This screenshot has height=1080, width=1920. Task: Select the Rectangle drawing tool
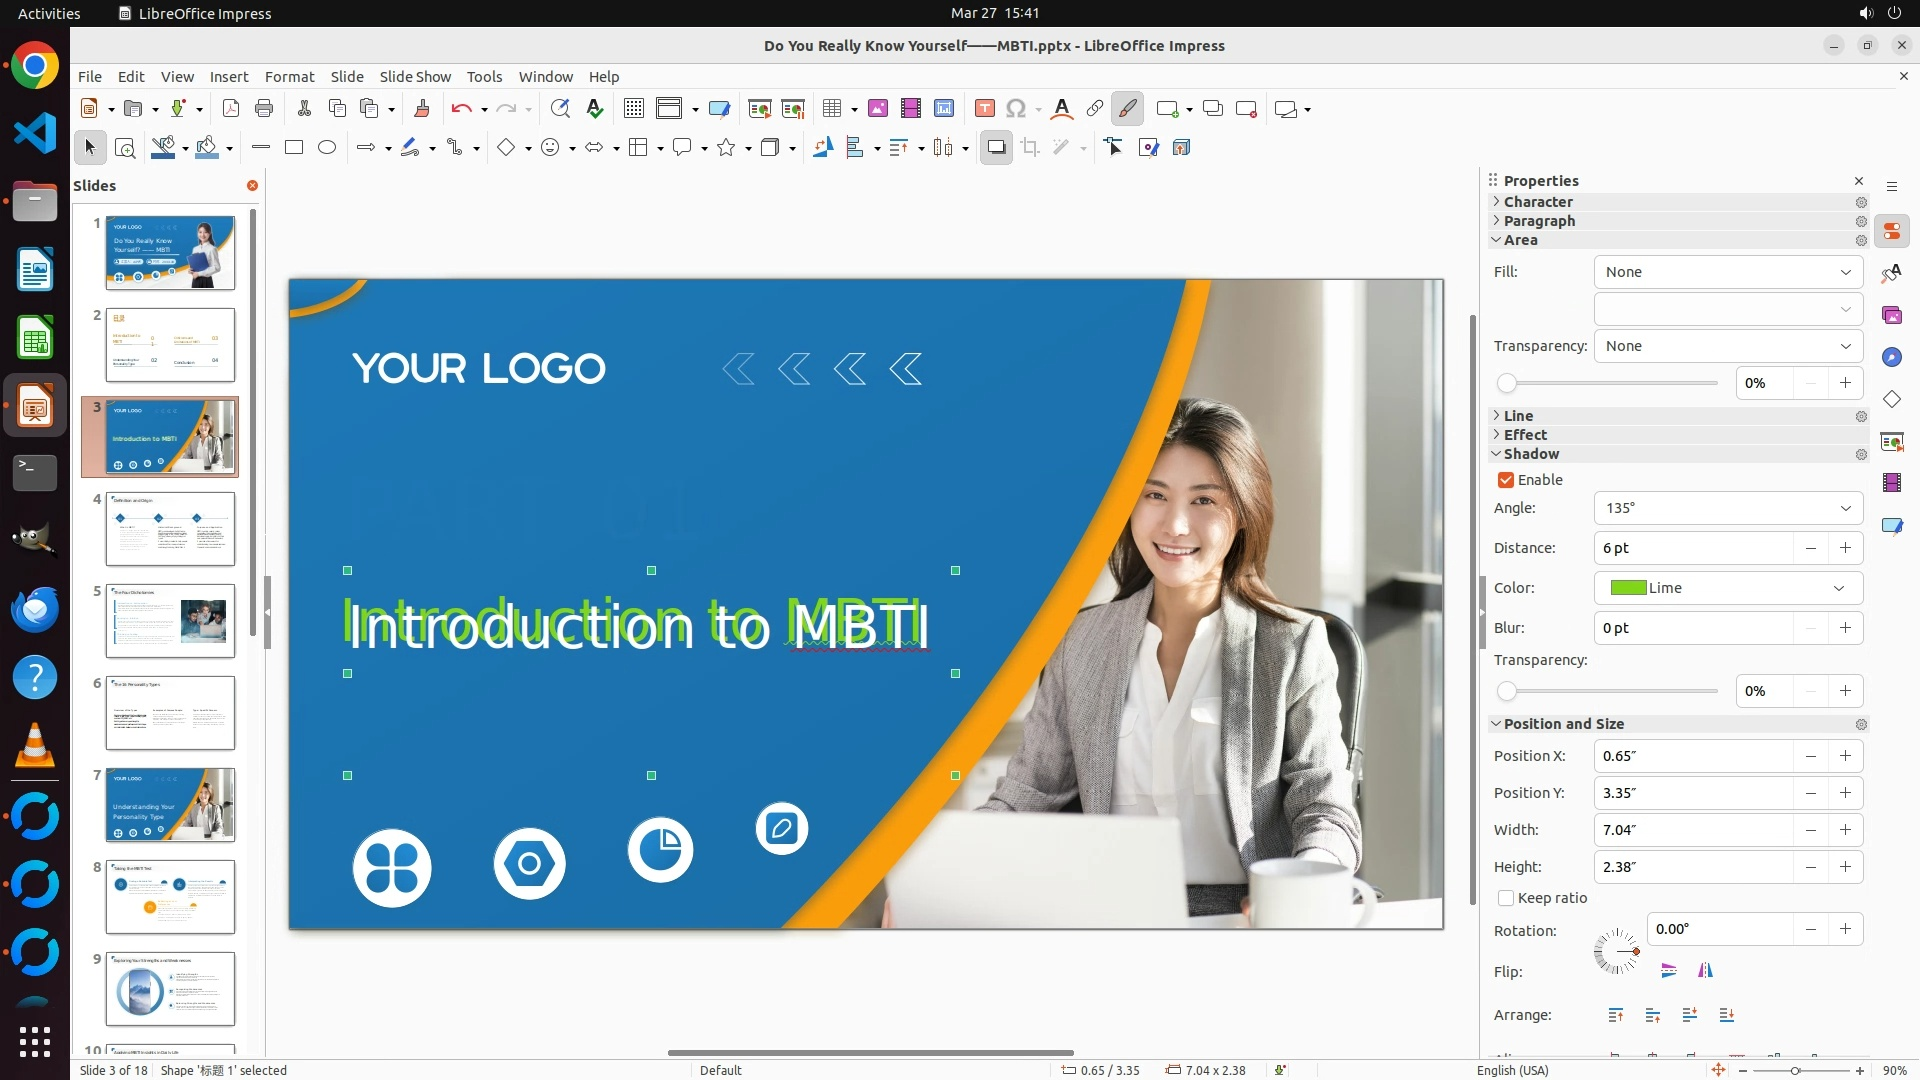(294, 148)
